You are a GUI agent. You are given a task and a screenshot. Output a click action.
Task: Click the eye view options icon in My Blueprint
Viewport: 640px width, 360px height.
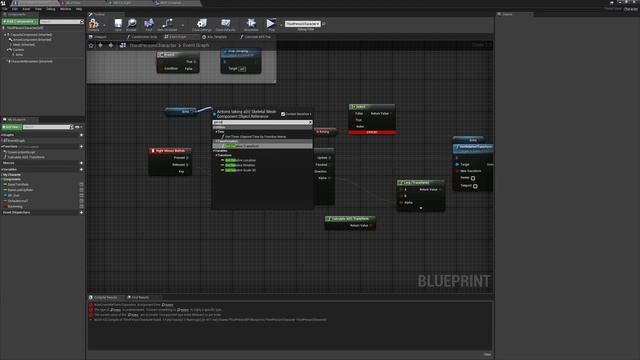78,127
